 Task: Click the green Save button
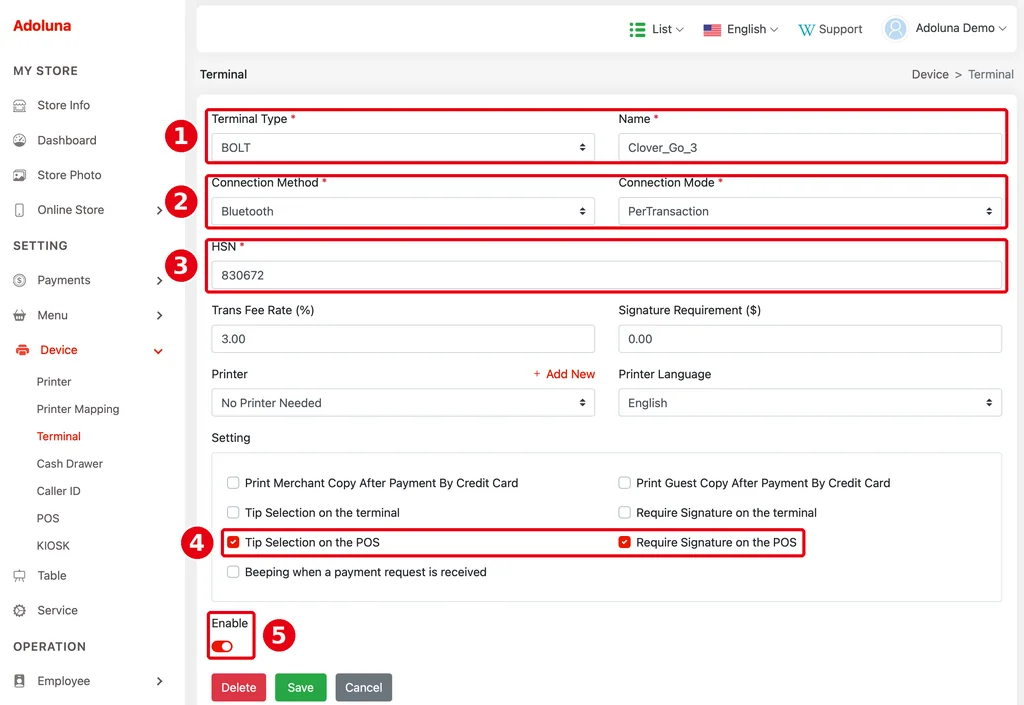(x=300, y=687)
